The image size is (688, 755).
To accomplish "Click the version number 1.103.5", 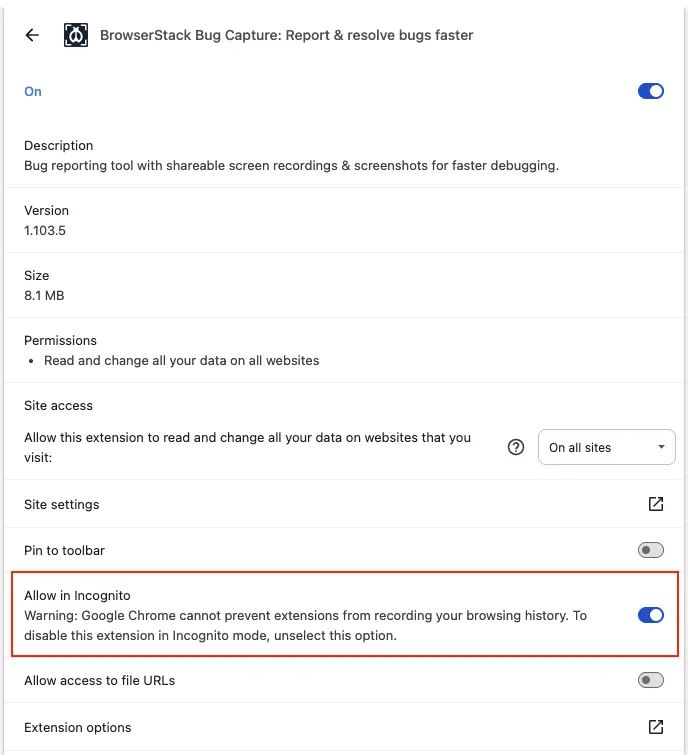I will pos(45,230).
